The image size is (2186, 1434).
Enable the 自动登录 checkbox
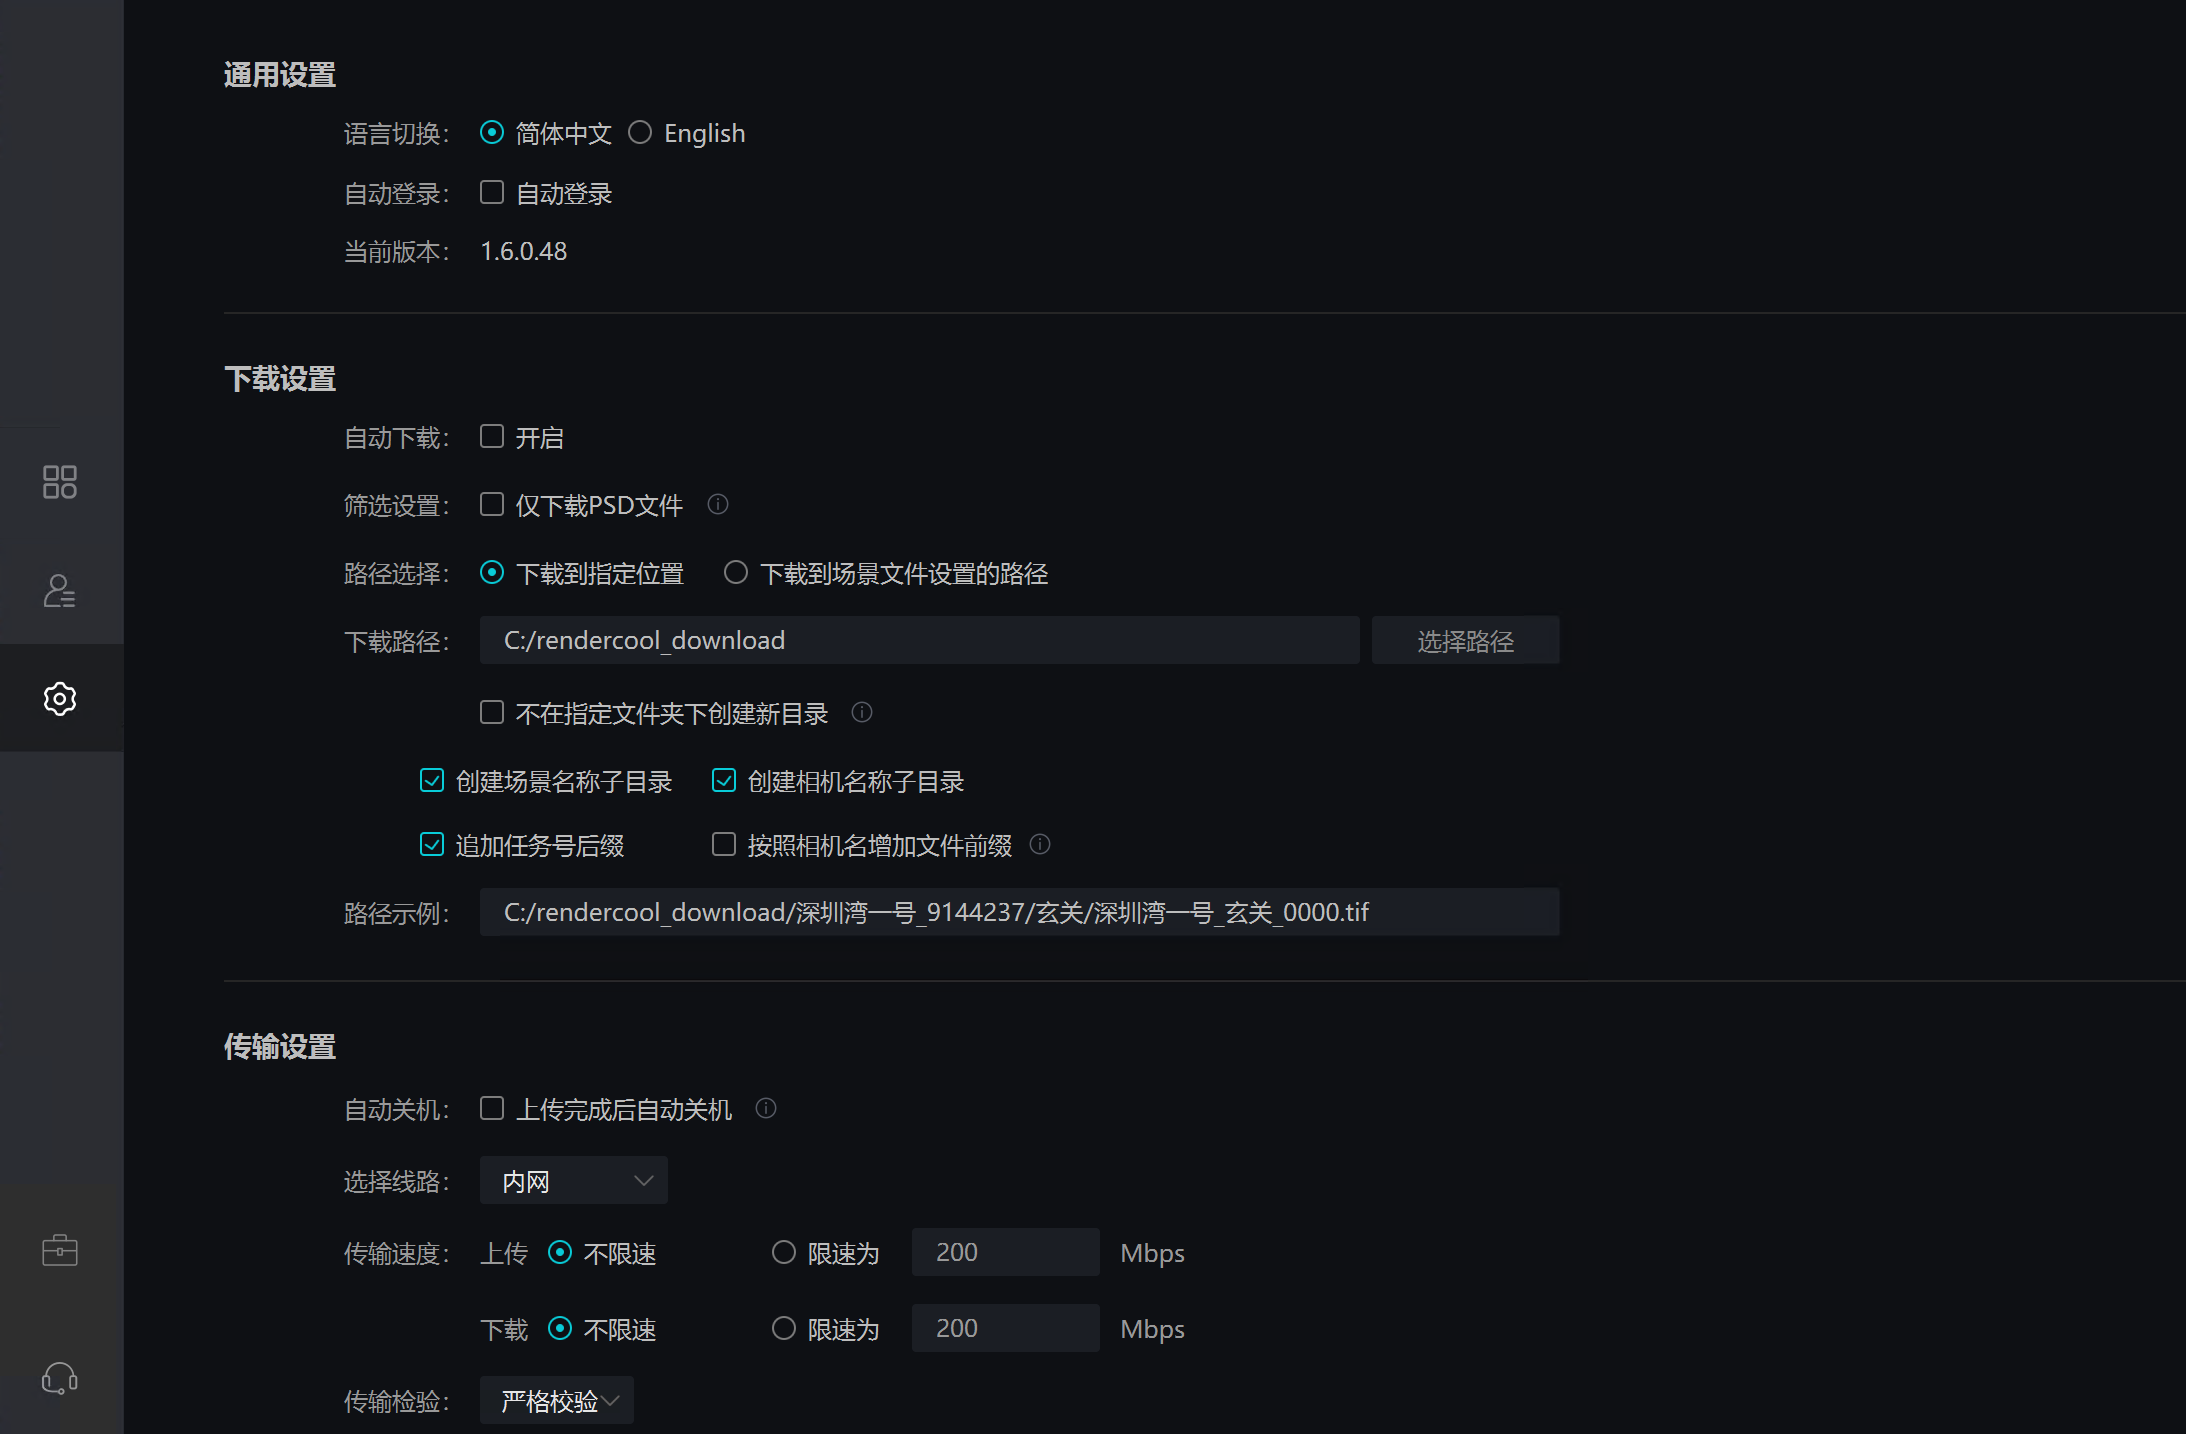491,192
